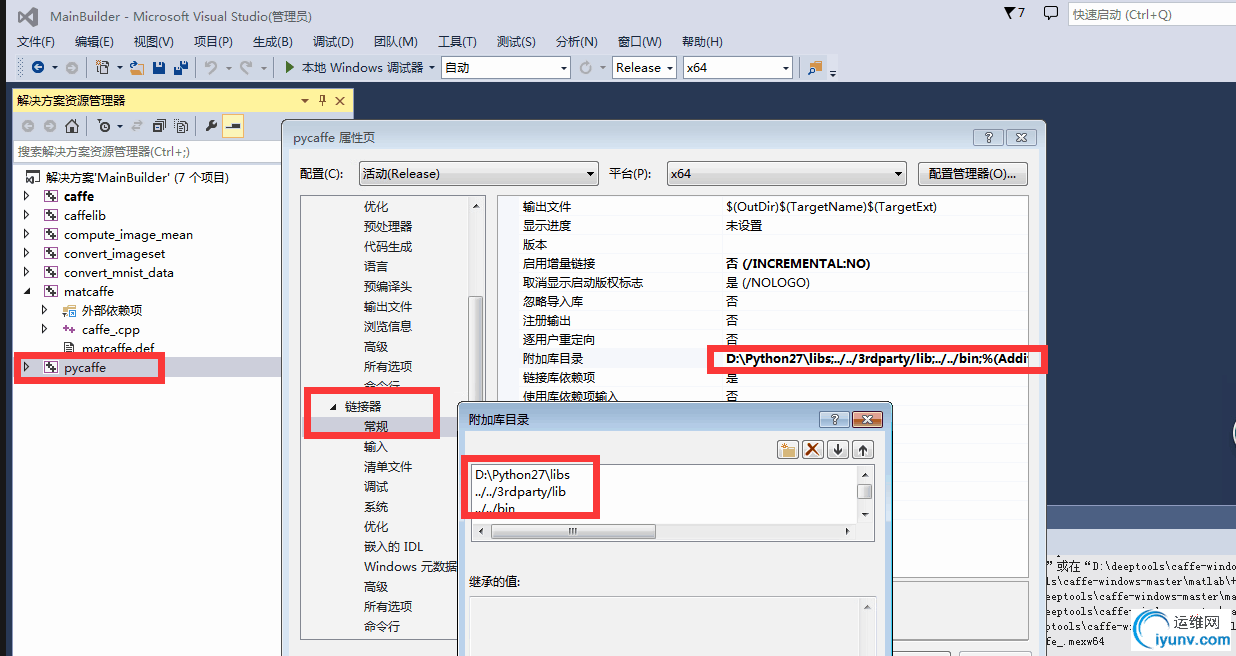Expand the caffe project node
Screen dimensions: 1236x656
coord(27,196)
